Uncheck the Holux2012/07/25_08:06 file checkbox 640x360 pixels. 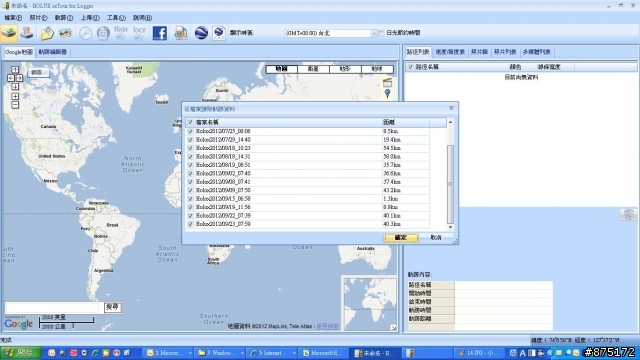pyautogui.click(x=190, y=131)
